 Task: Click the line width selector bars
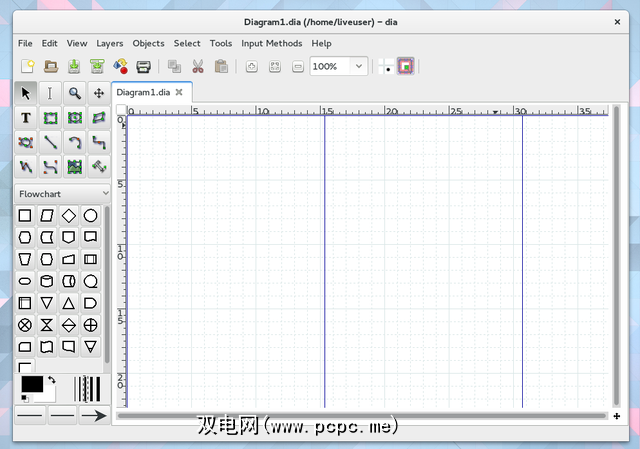point(87,389)
